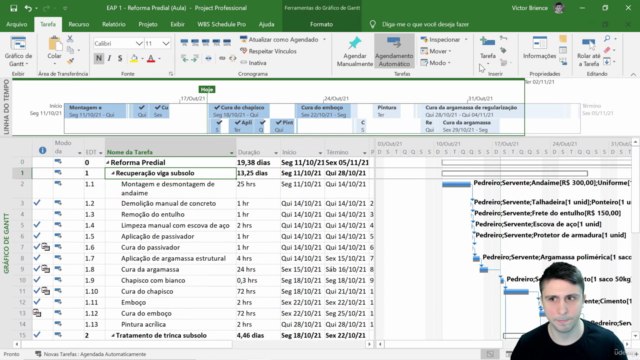This screenshot has height=360, width=640.
Task: Open the Gráfico de Gantt view button
Action: (18, 52)
